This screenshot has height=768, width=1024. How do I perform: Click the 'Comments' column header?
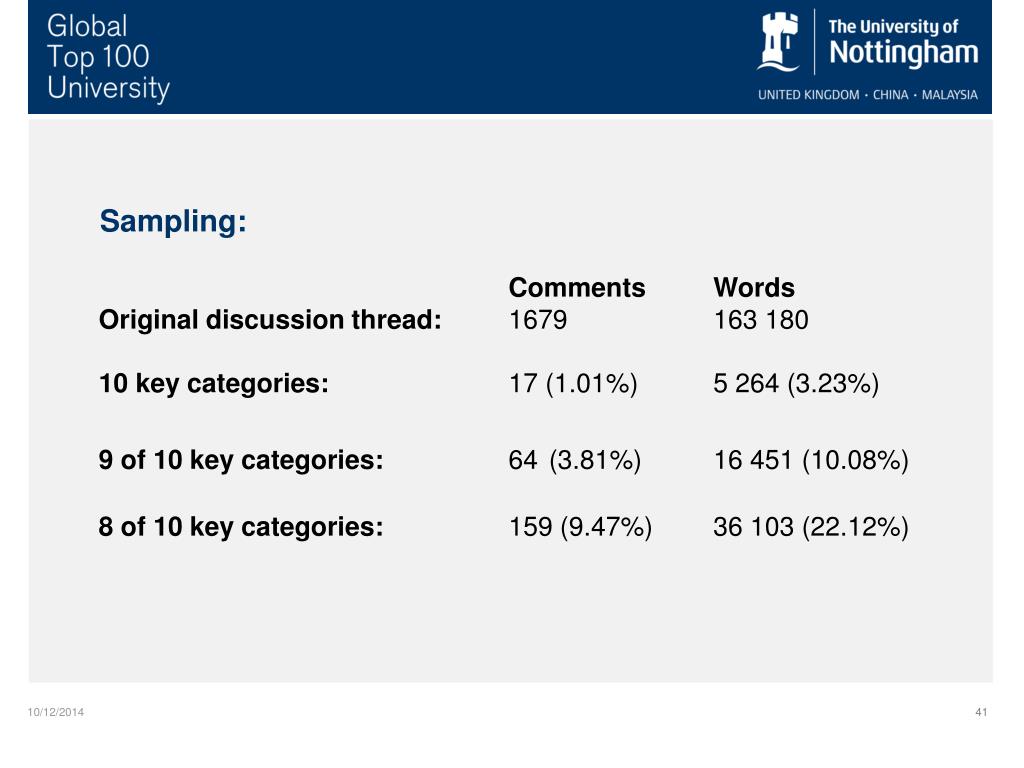pos(577,287)
